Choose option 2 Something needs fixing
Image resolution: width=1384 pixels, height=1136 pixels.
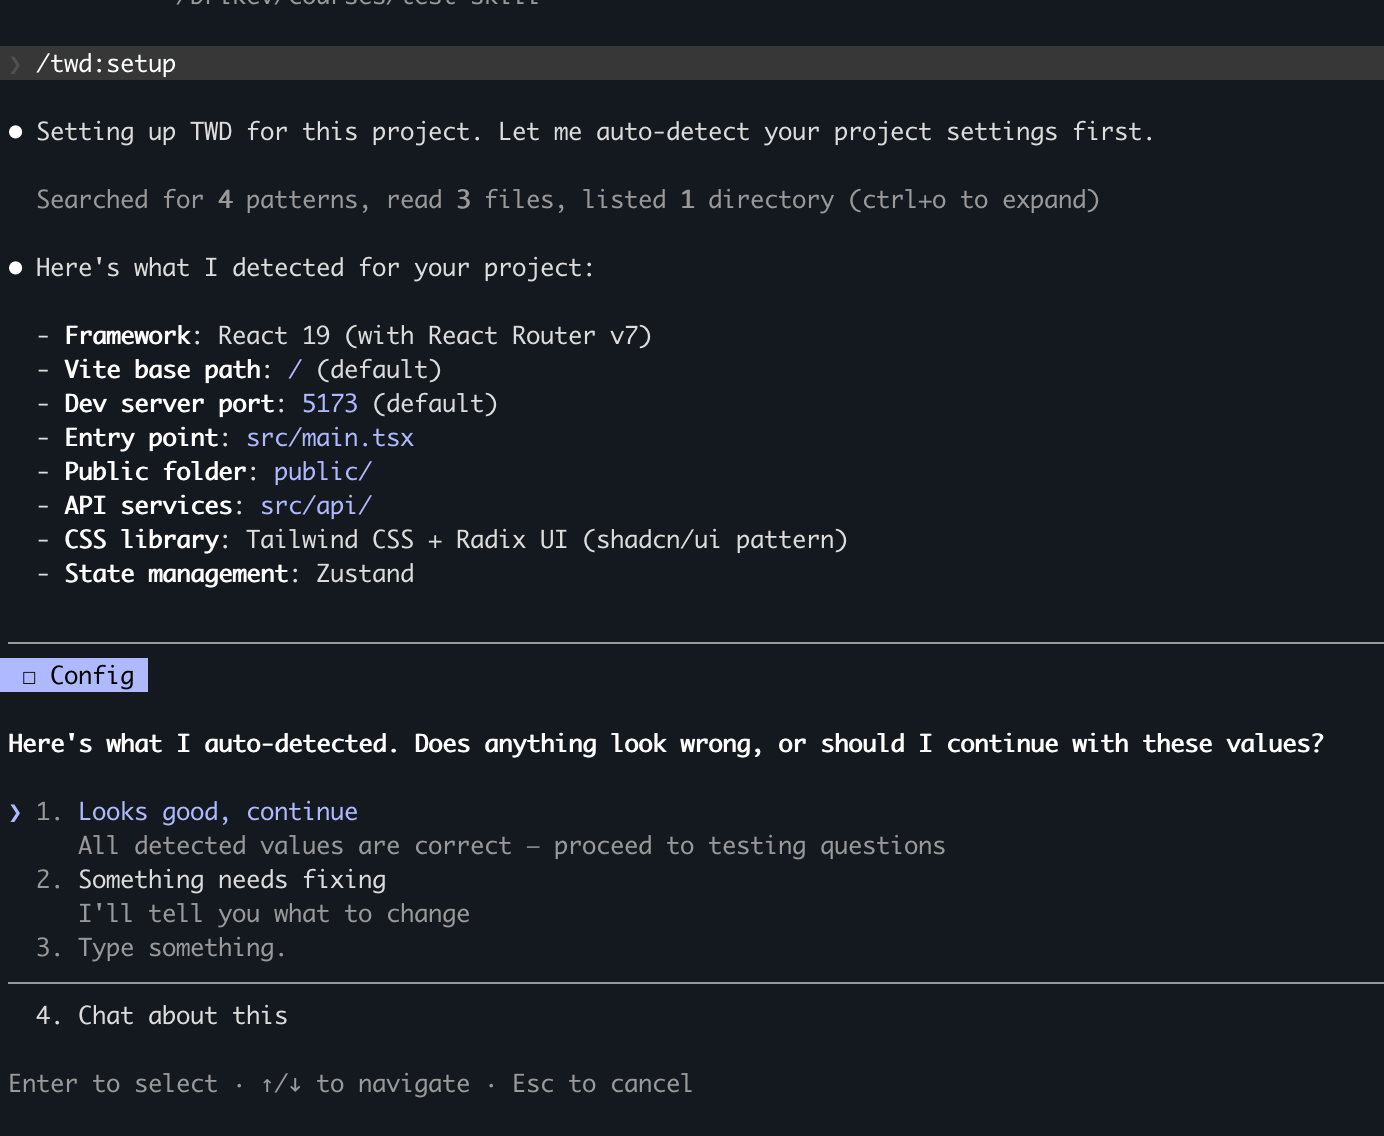(x=231, y=880)
